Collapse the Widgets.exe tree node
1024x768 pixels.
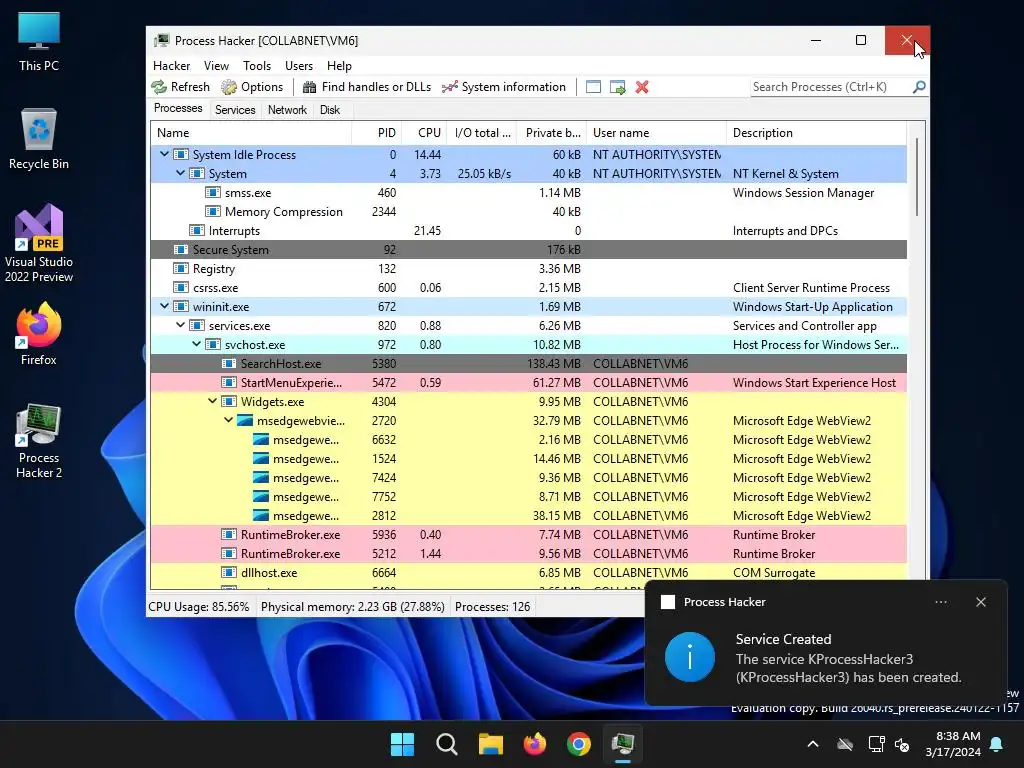click(x=213, y=401)
